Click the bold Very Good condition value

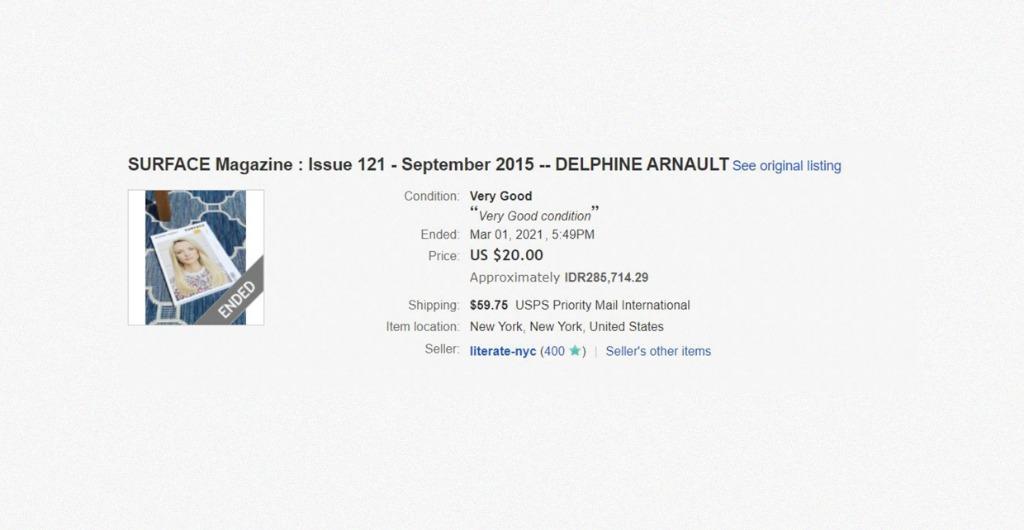pos(501,196)
